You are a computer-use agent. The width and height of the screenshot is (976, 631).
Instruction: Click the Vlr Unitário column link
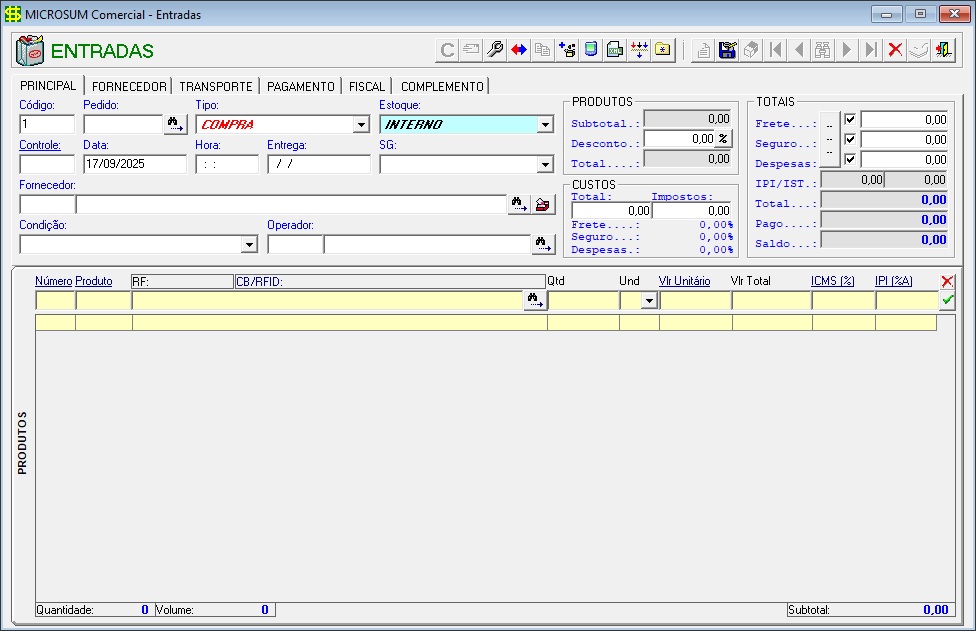[684, 281]
